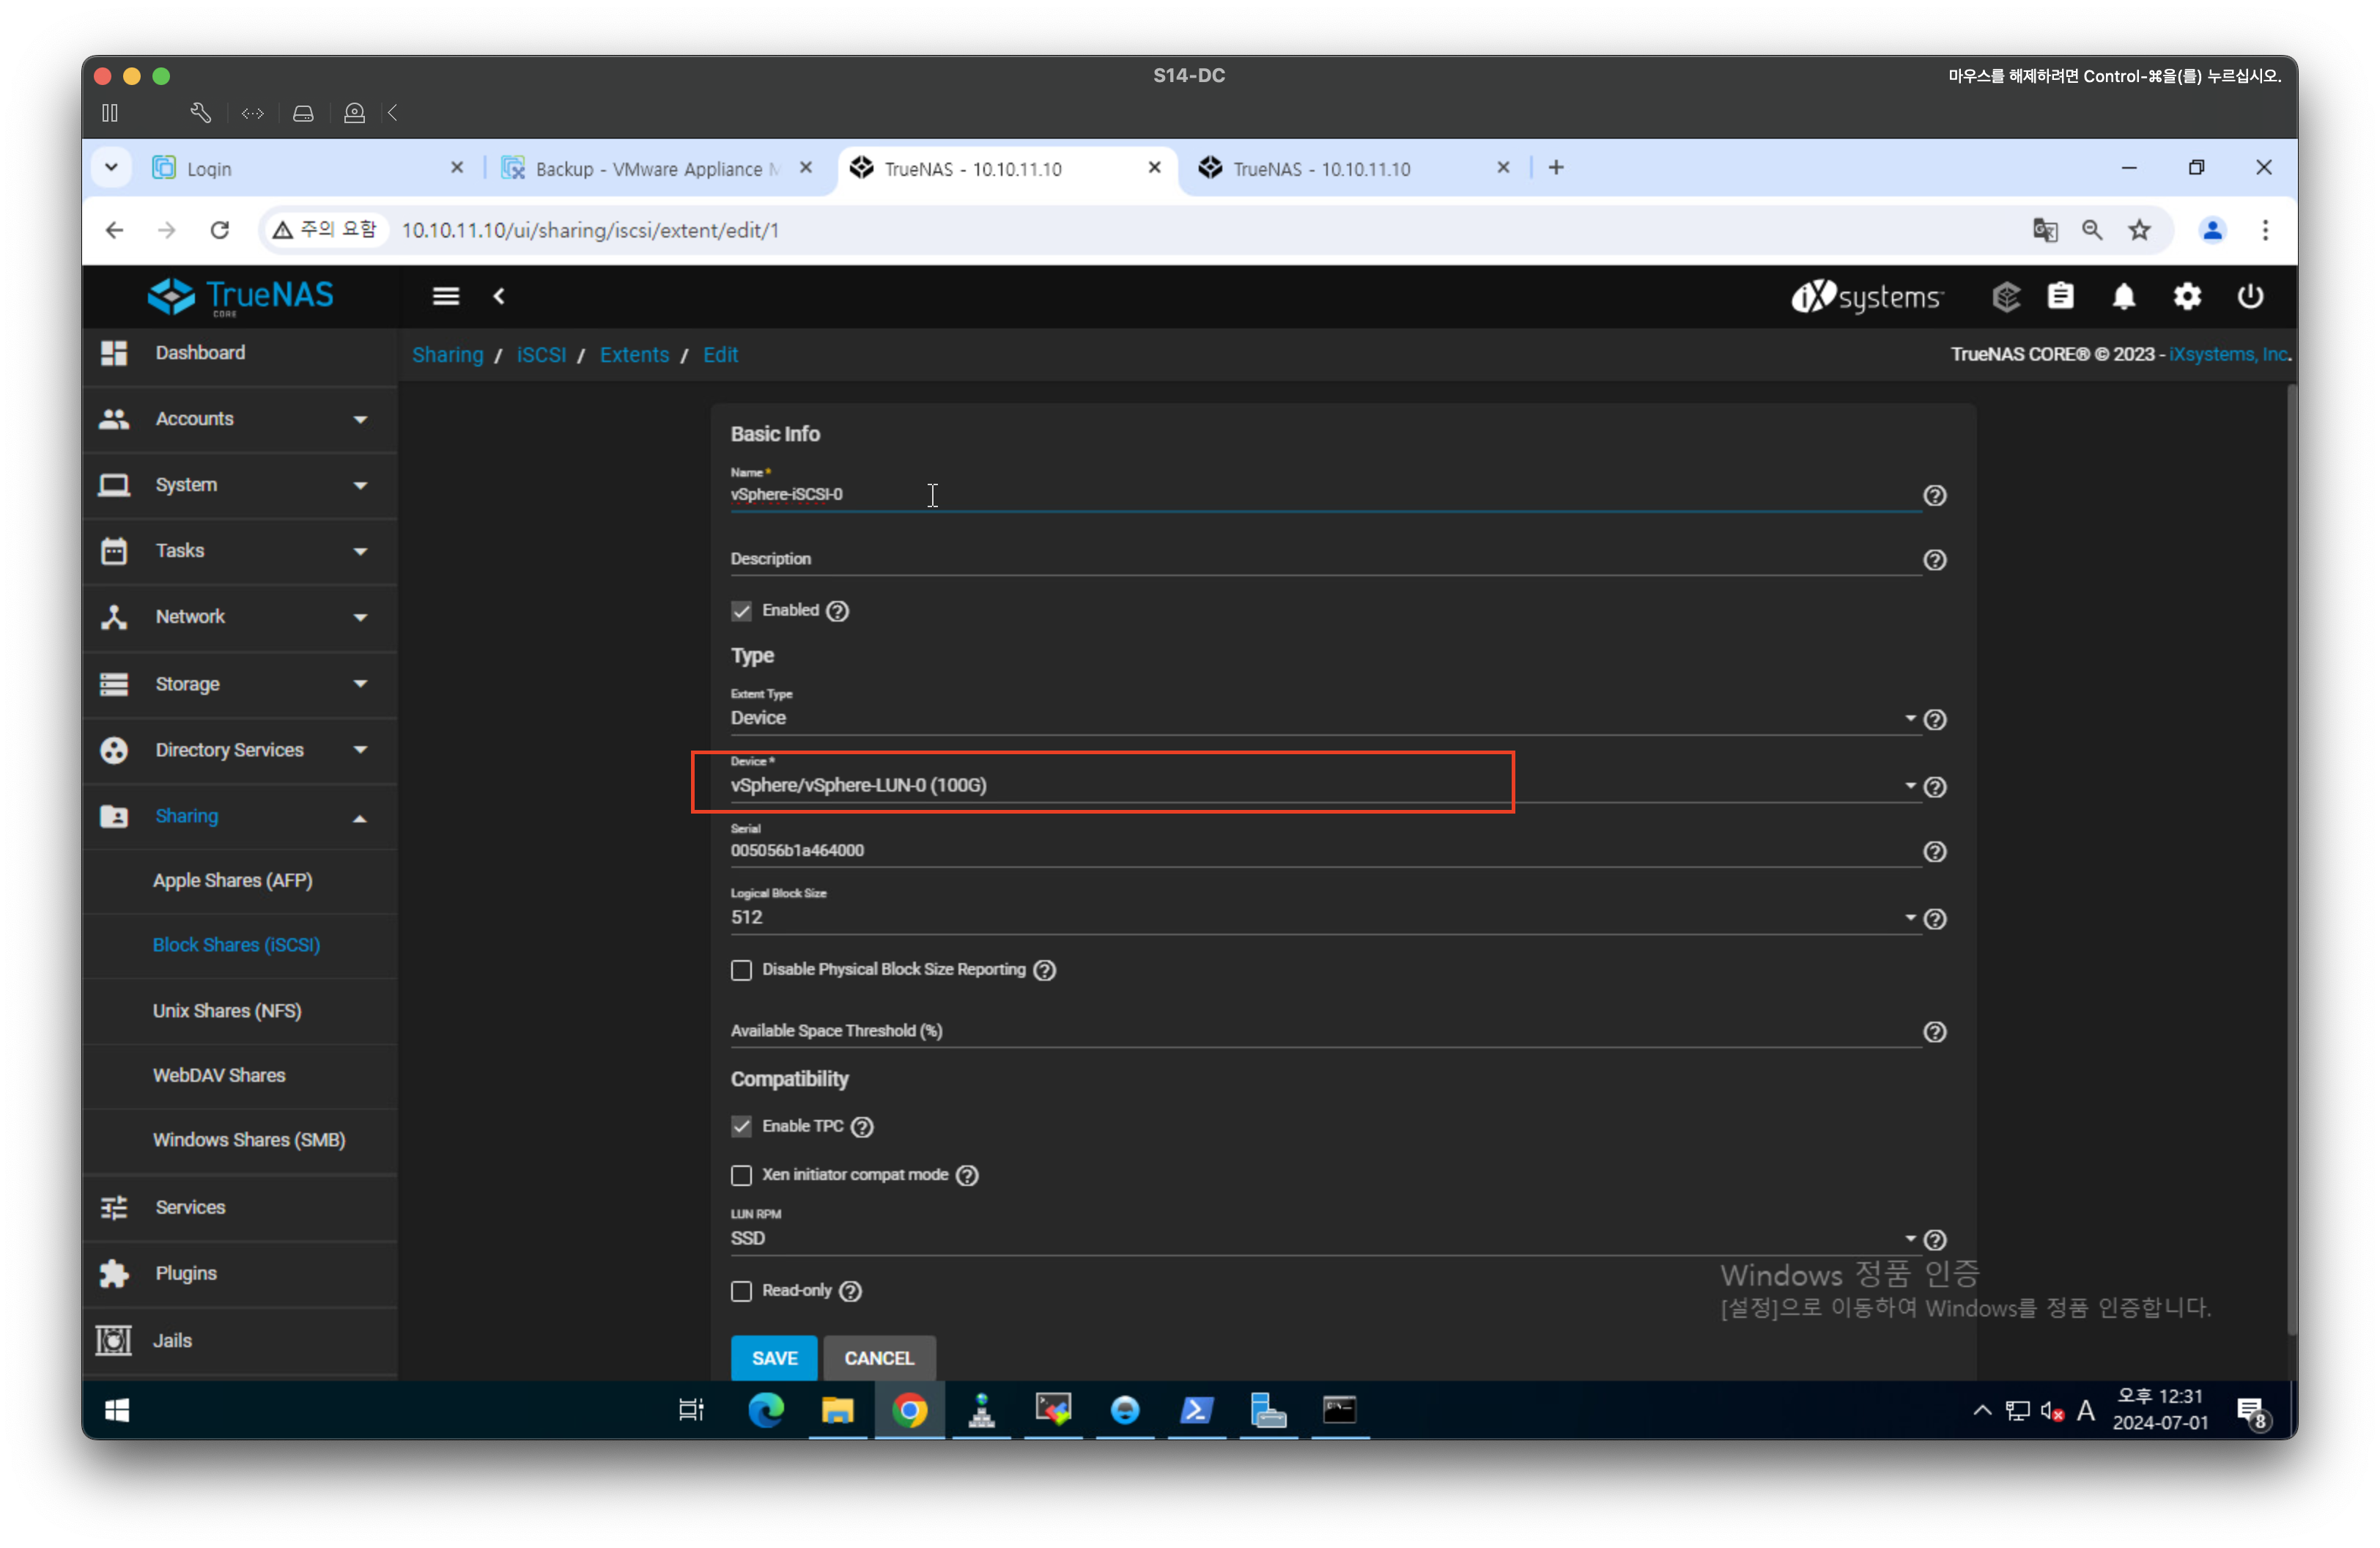This screenshot has width=2380, height=1548.
Task: Open the task manager clipboard icon
Action: click(x=2060, y=297)
